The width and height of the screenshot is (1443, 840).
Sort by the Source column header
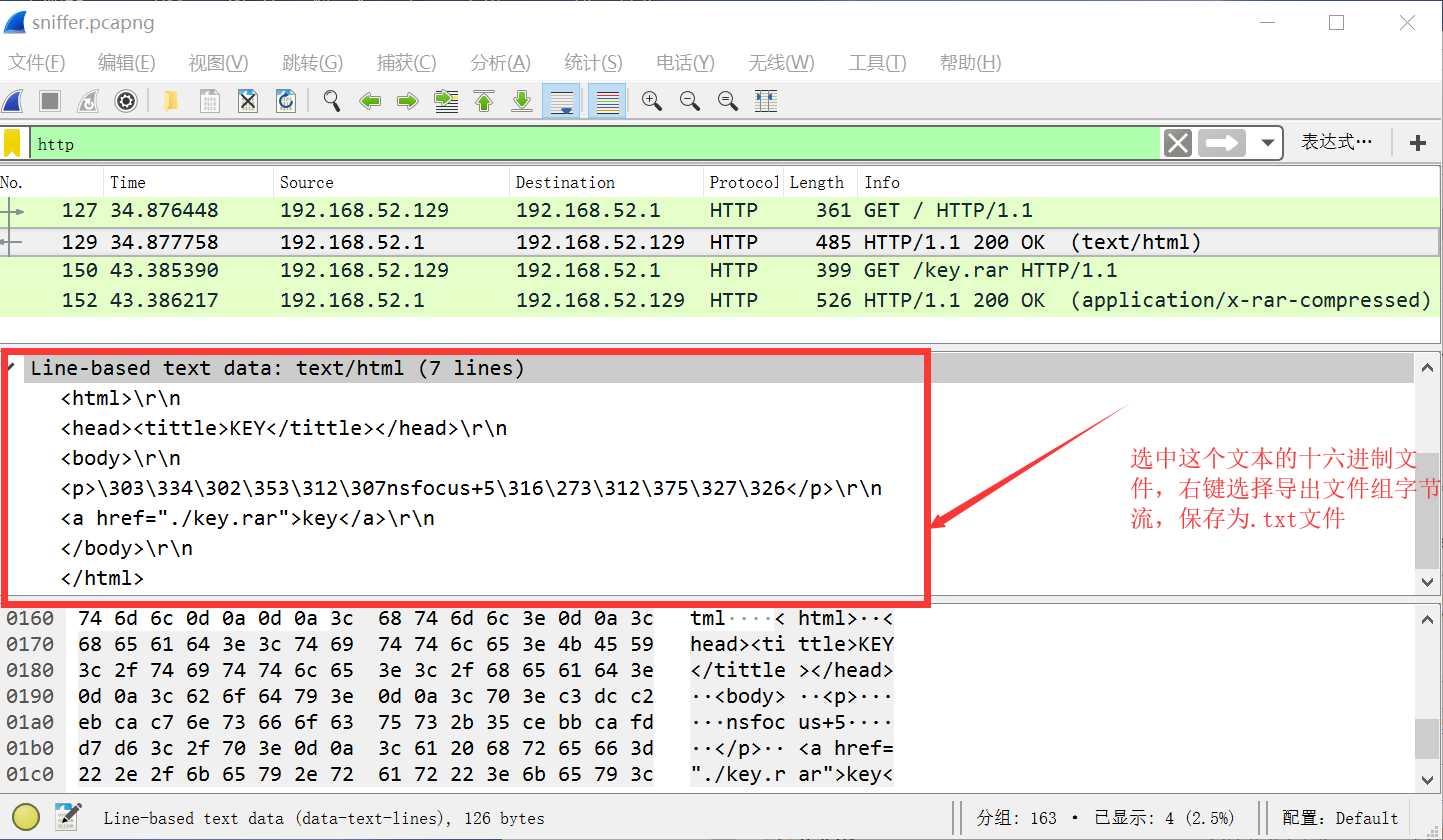pyautogui.click(x=391, y=182)
